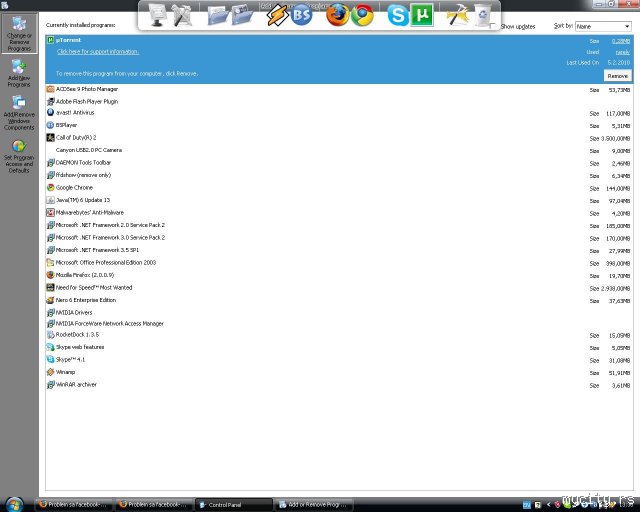Open the My Computer dock icon
Viewport: 640px width, 512px height.
point(157,16)
